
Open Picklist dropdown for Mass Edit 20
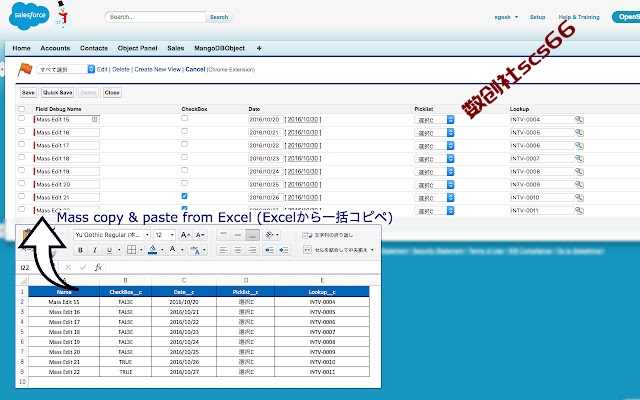point(434,185)
